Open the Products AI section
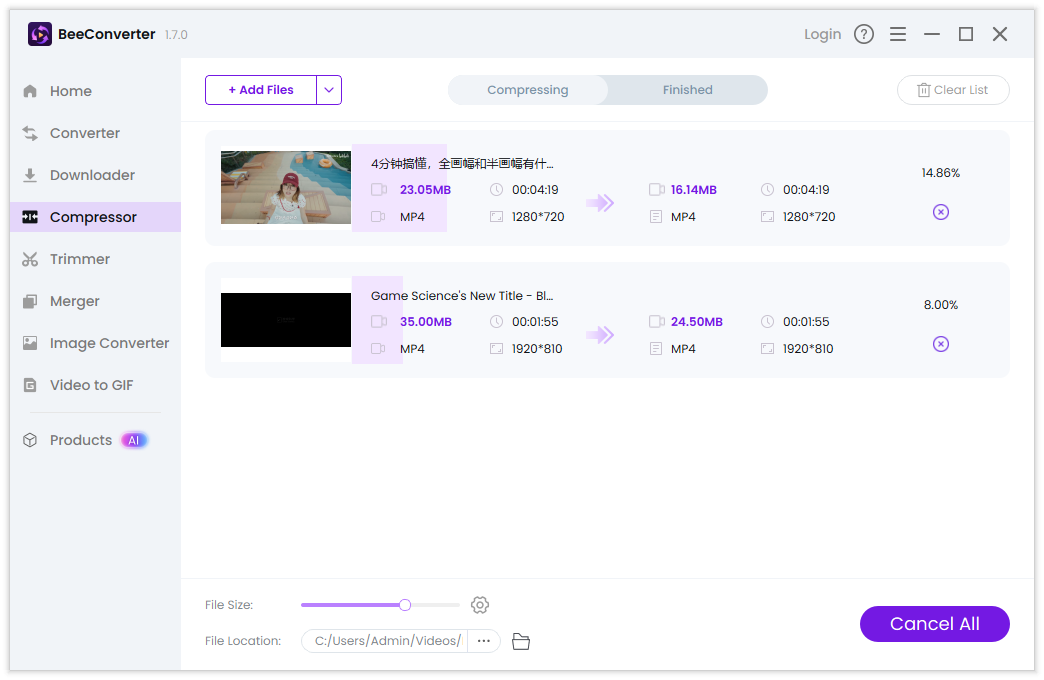Image resolution: width=1044 pixels, height=680 pixels. [80, 440]
